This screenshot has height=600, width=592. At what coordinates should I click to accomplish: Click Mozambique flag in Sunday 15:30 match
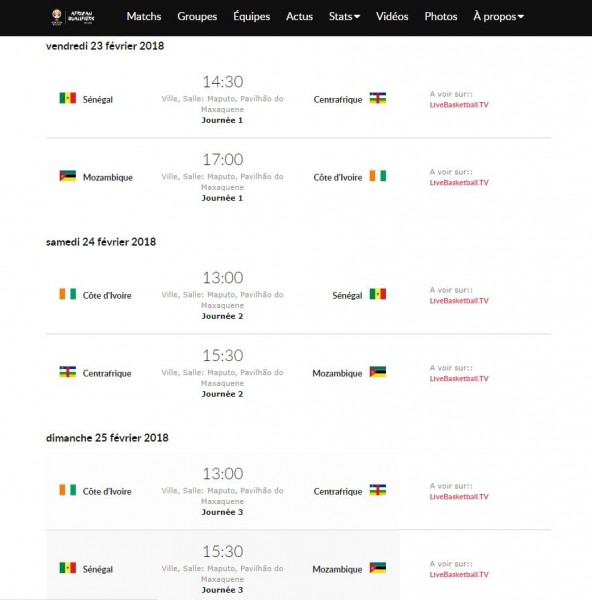(378, 567)
